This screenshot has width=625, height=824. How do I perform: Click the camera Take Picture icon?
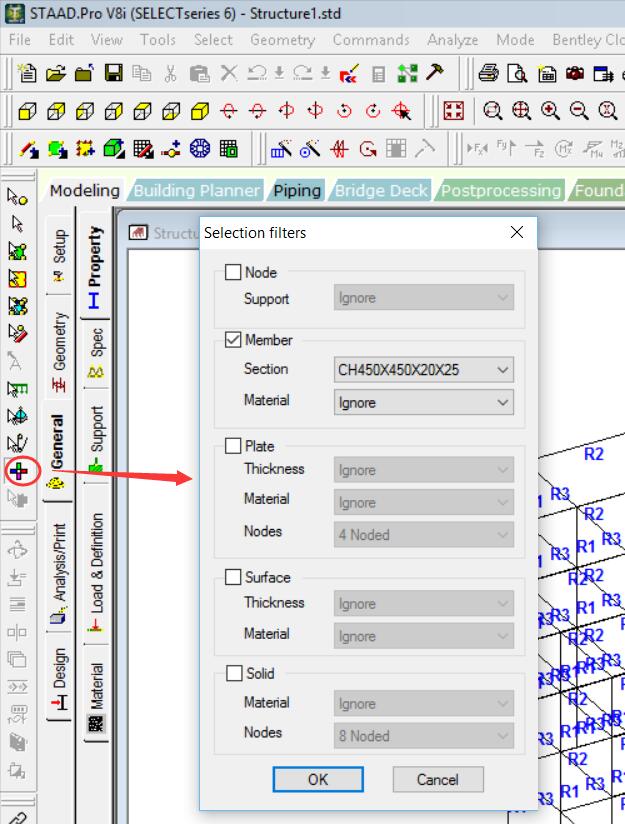coord(575,73)
